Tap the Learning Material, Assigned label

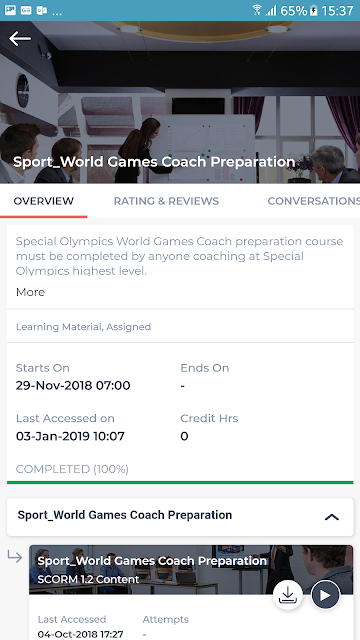[x=83, y=327]
